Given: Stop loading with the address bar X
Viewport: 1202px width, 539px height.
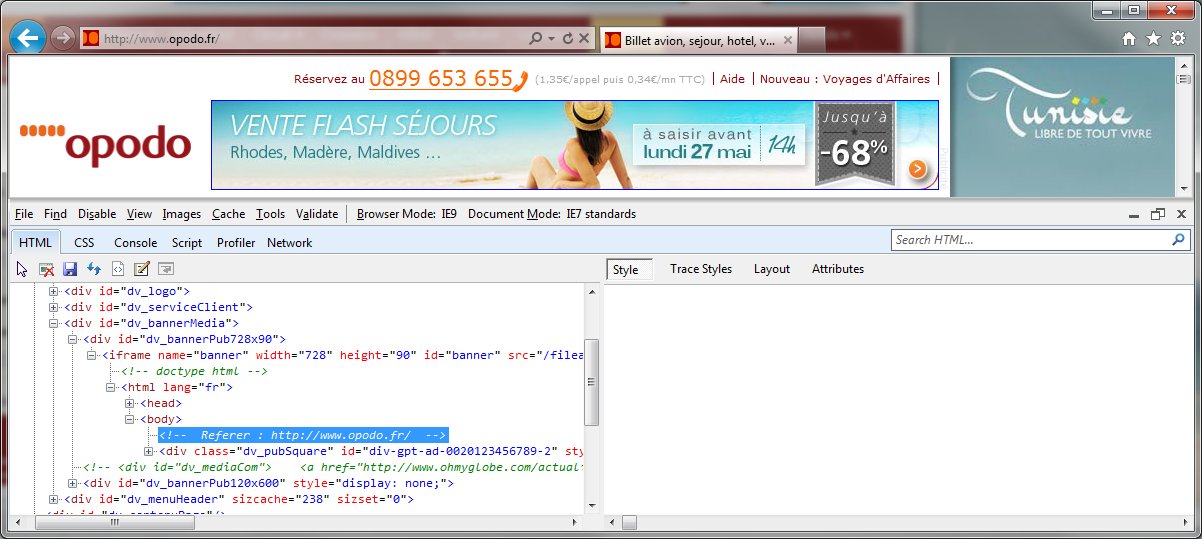Looking at the screenshot, I should click(584, 39).
